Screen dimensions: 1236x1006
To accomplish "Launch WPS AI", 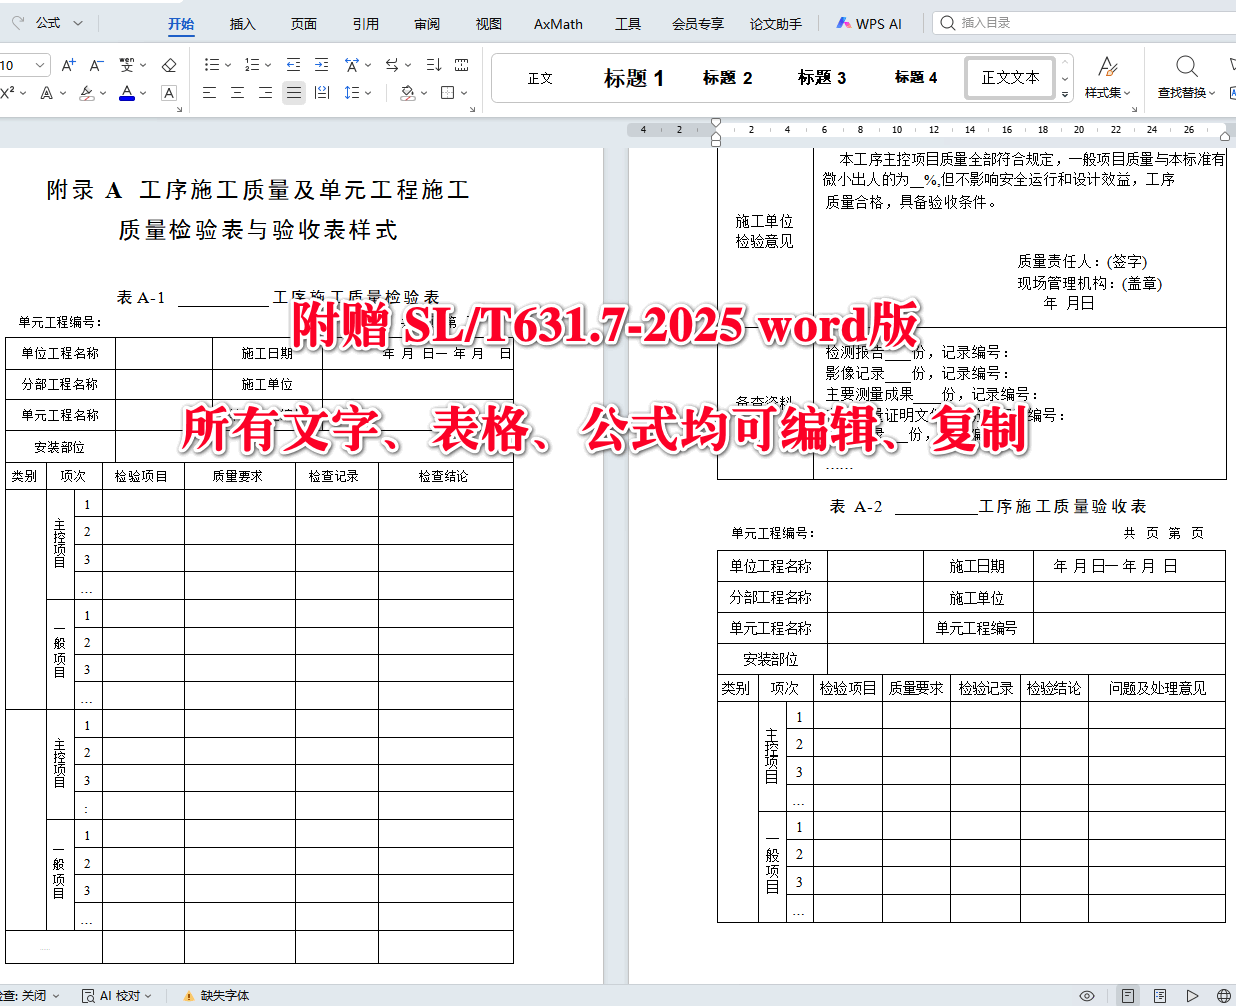I will [869, 24].
